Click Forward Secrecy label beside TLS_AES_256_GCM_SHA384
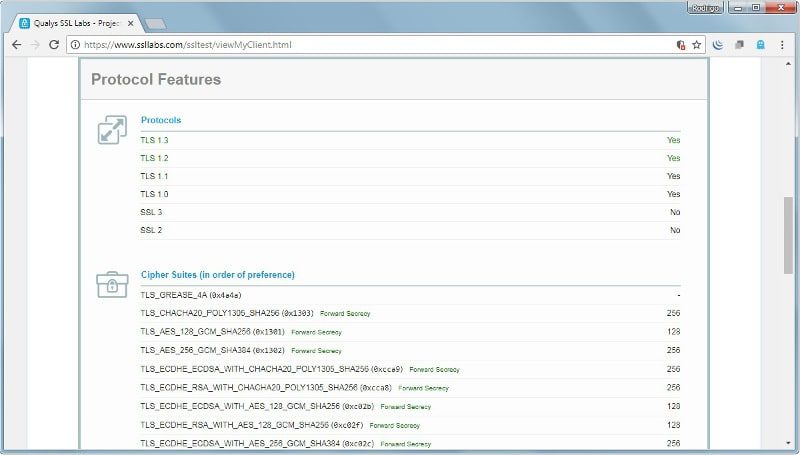 (316, 351)
